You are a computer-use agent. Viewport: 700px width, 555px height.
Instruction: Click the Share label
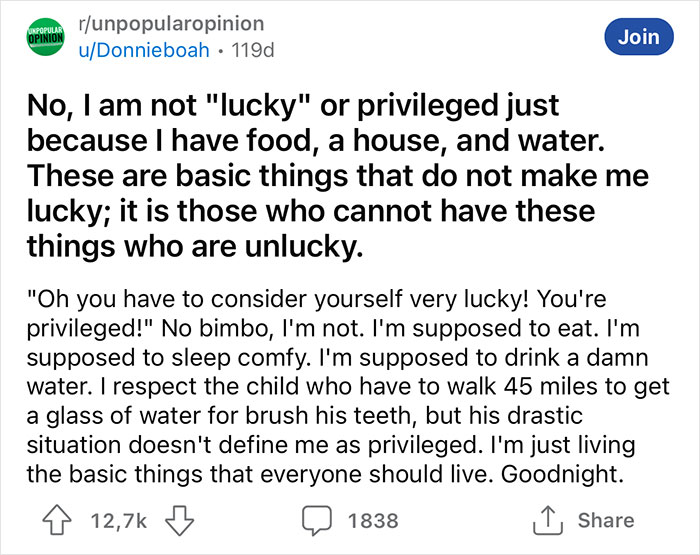coord(604,520)
